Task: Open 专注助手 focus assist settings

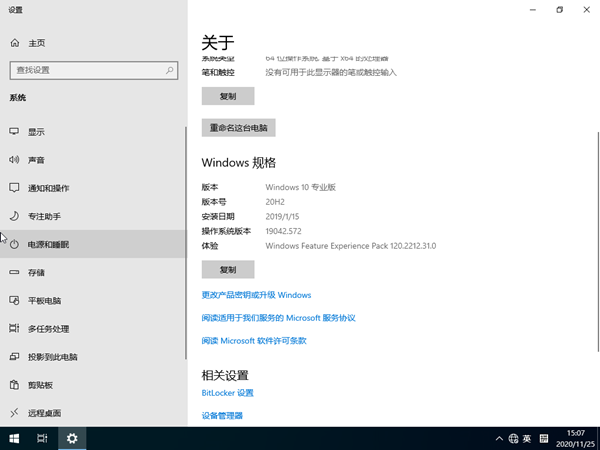Action: coord(44,216)
